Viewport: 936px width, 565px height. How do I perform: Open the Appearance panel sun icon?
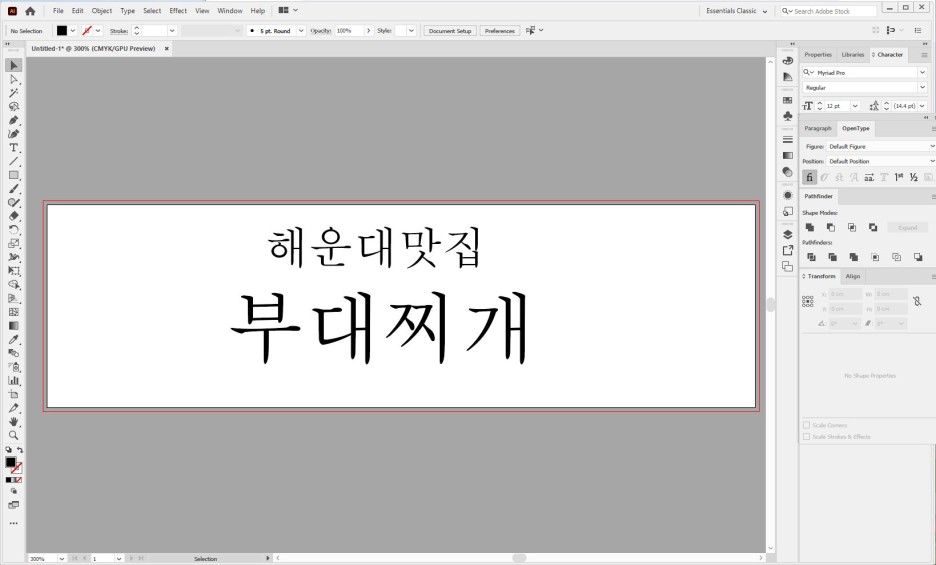pos(788,195)
